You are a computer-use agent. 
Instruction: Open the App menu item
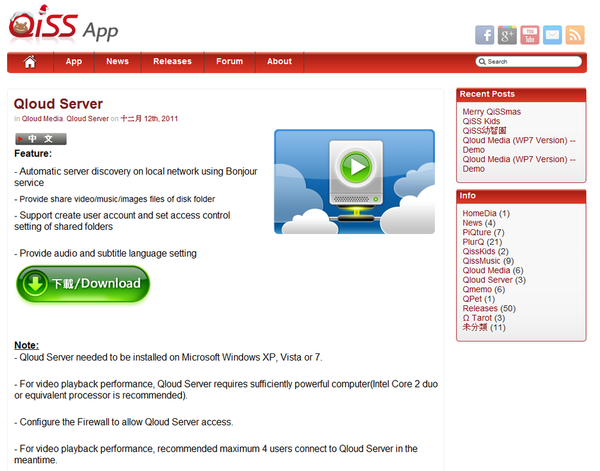(x=73, y=62)
